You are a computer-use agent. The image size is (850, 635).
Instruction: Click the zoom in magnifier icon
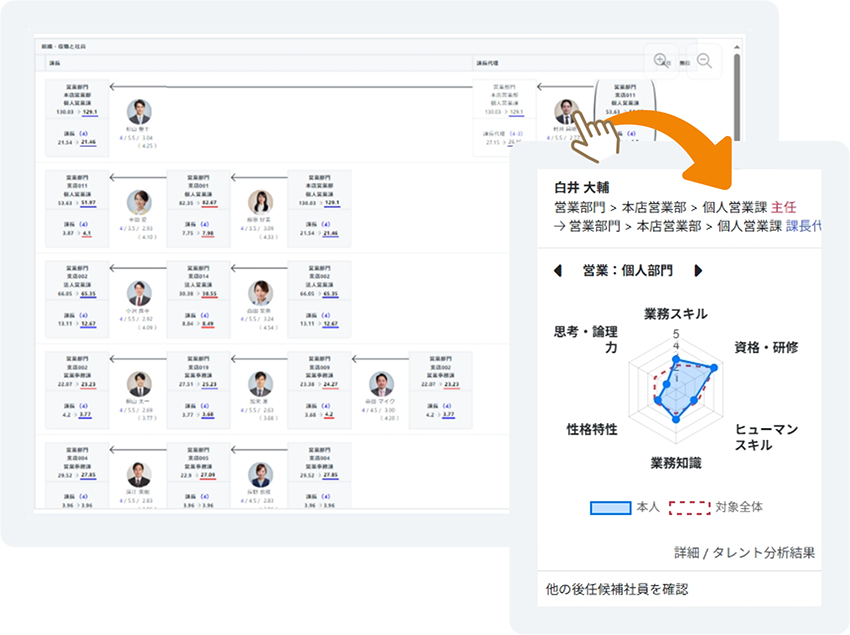[661, 61]
